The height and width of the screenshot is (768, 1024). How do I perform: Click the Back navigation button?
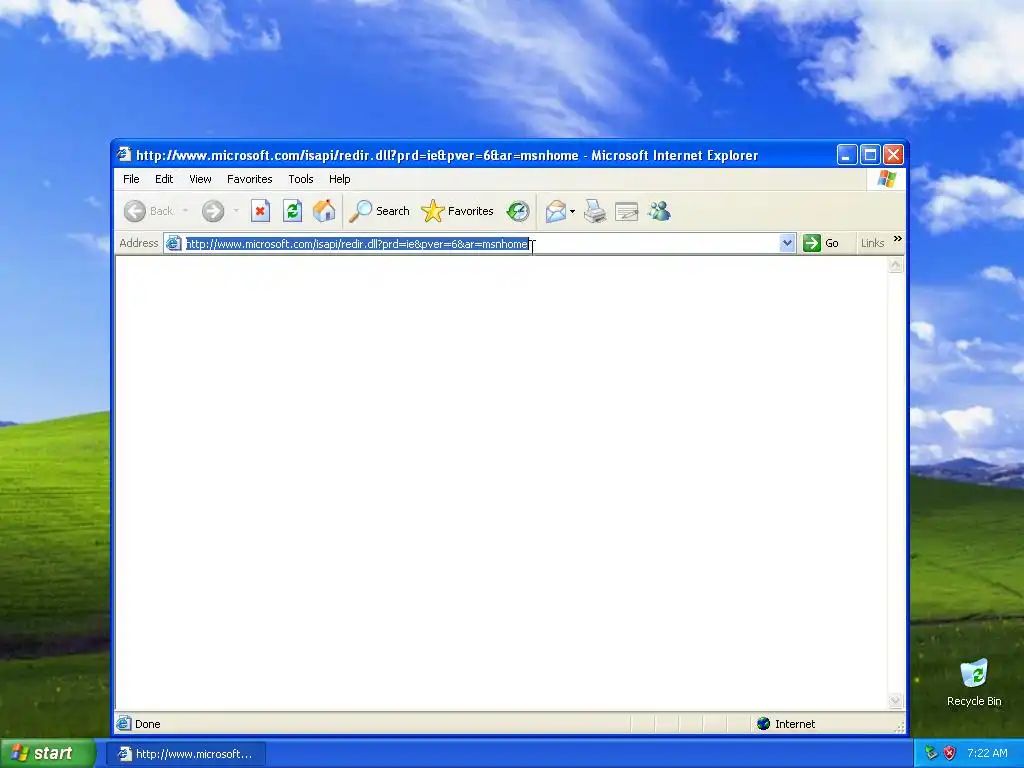(149, 211)
